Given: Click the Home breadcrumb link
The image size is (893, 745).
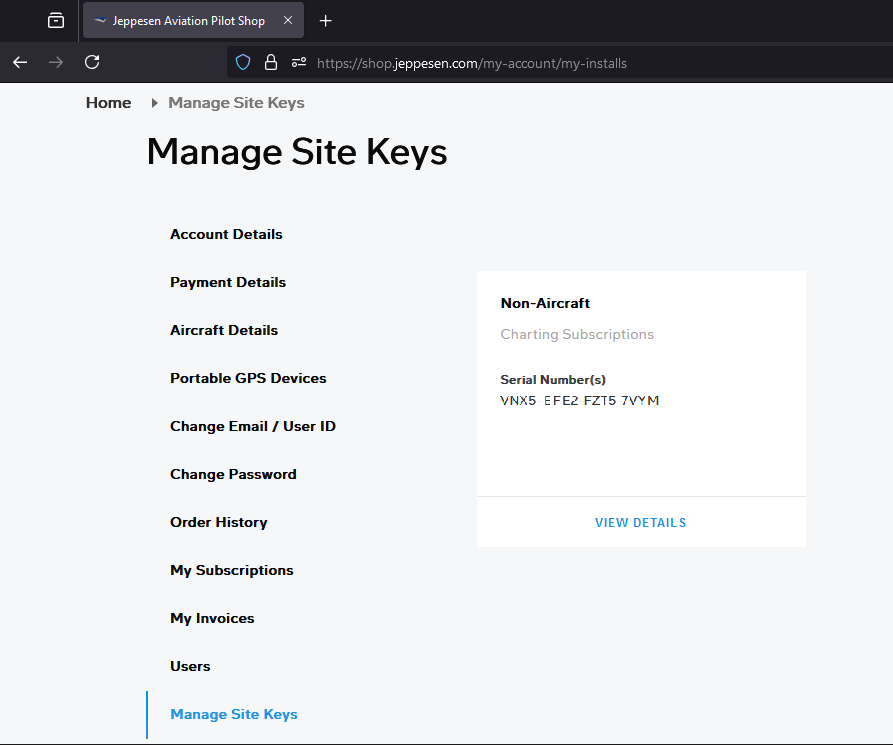Looking at the screenshot, I should [x=108, y=103].
